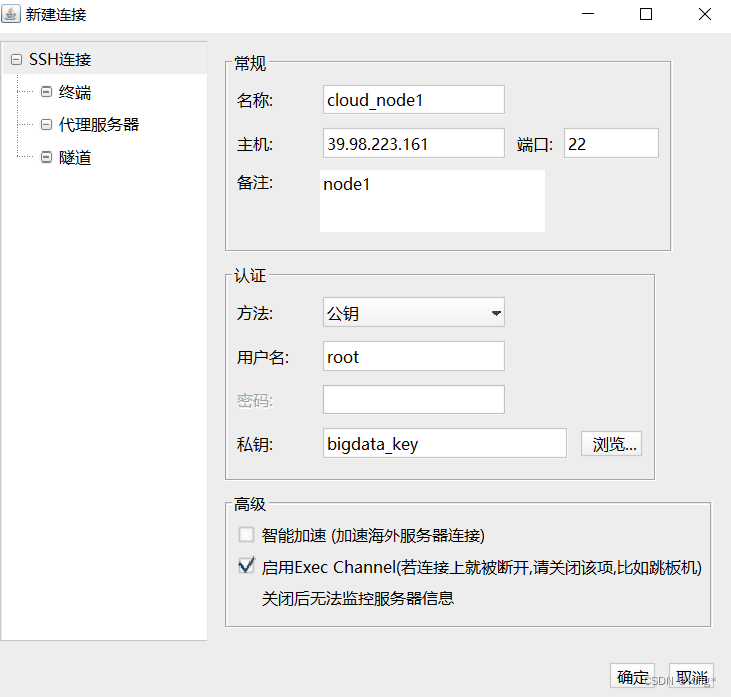Close the 新建连接 dialog
The width and height of the screenshot is (731, 697).
pos(704,14)
